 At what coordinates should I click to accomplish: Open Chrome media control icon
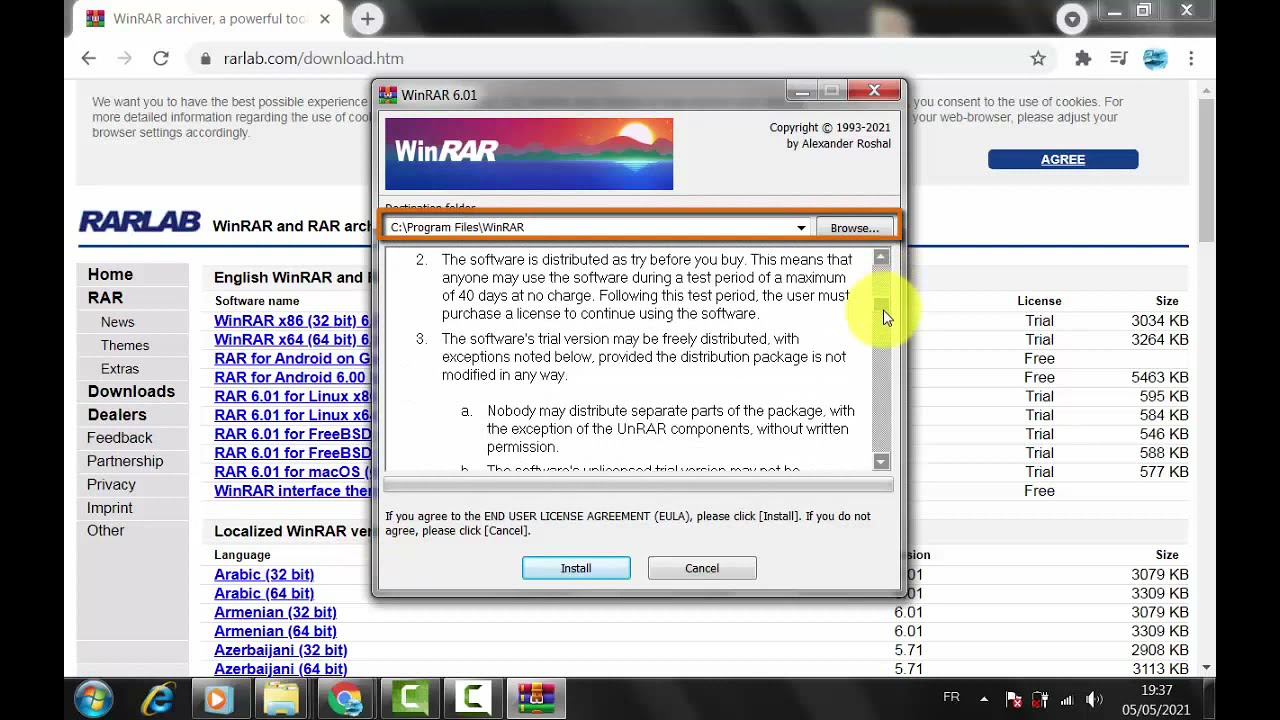1119,59
